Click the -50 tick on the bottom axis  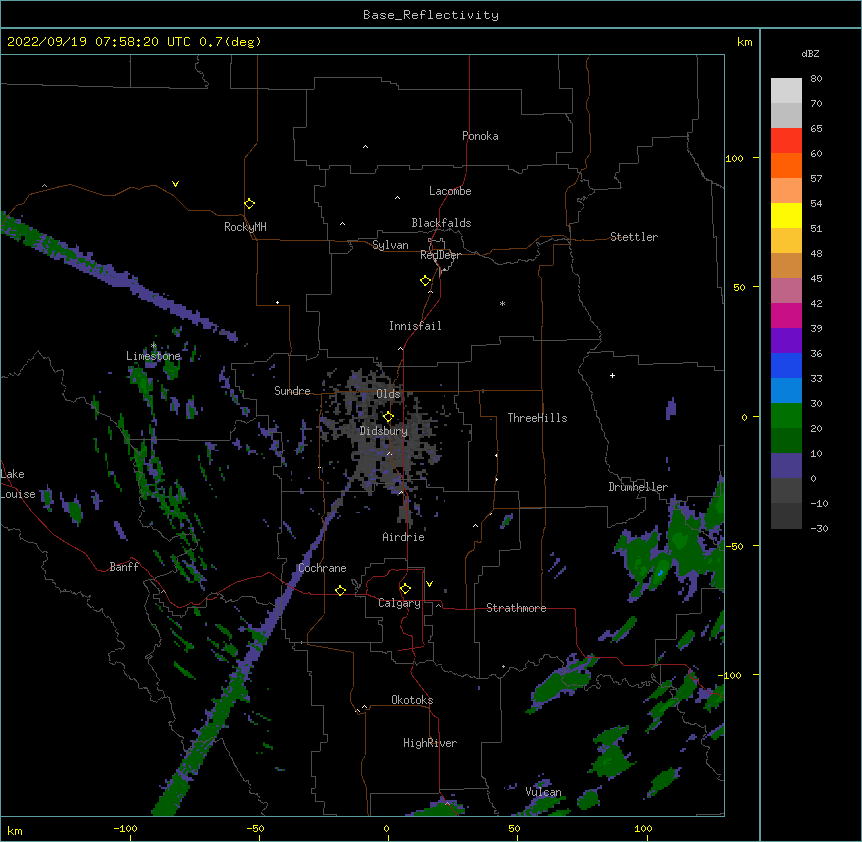coord(255,828)
